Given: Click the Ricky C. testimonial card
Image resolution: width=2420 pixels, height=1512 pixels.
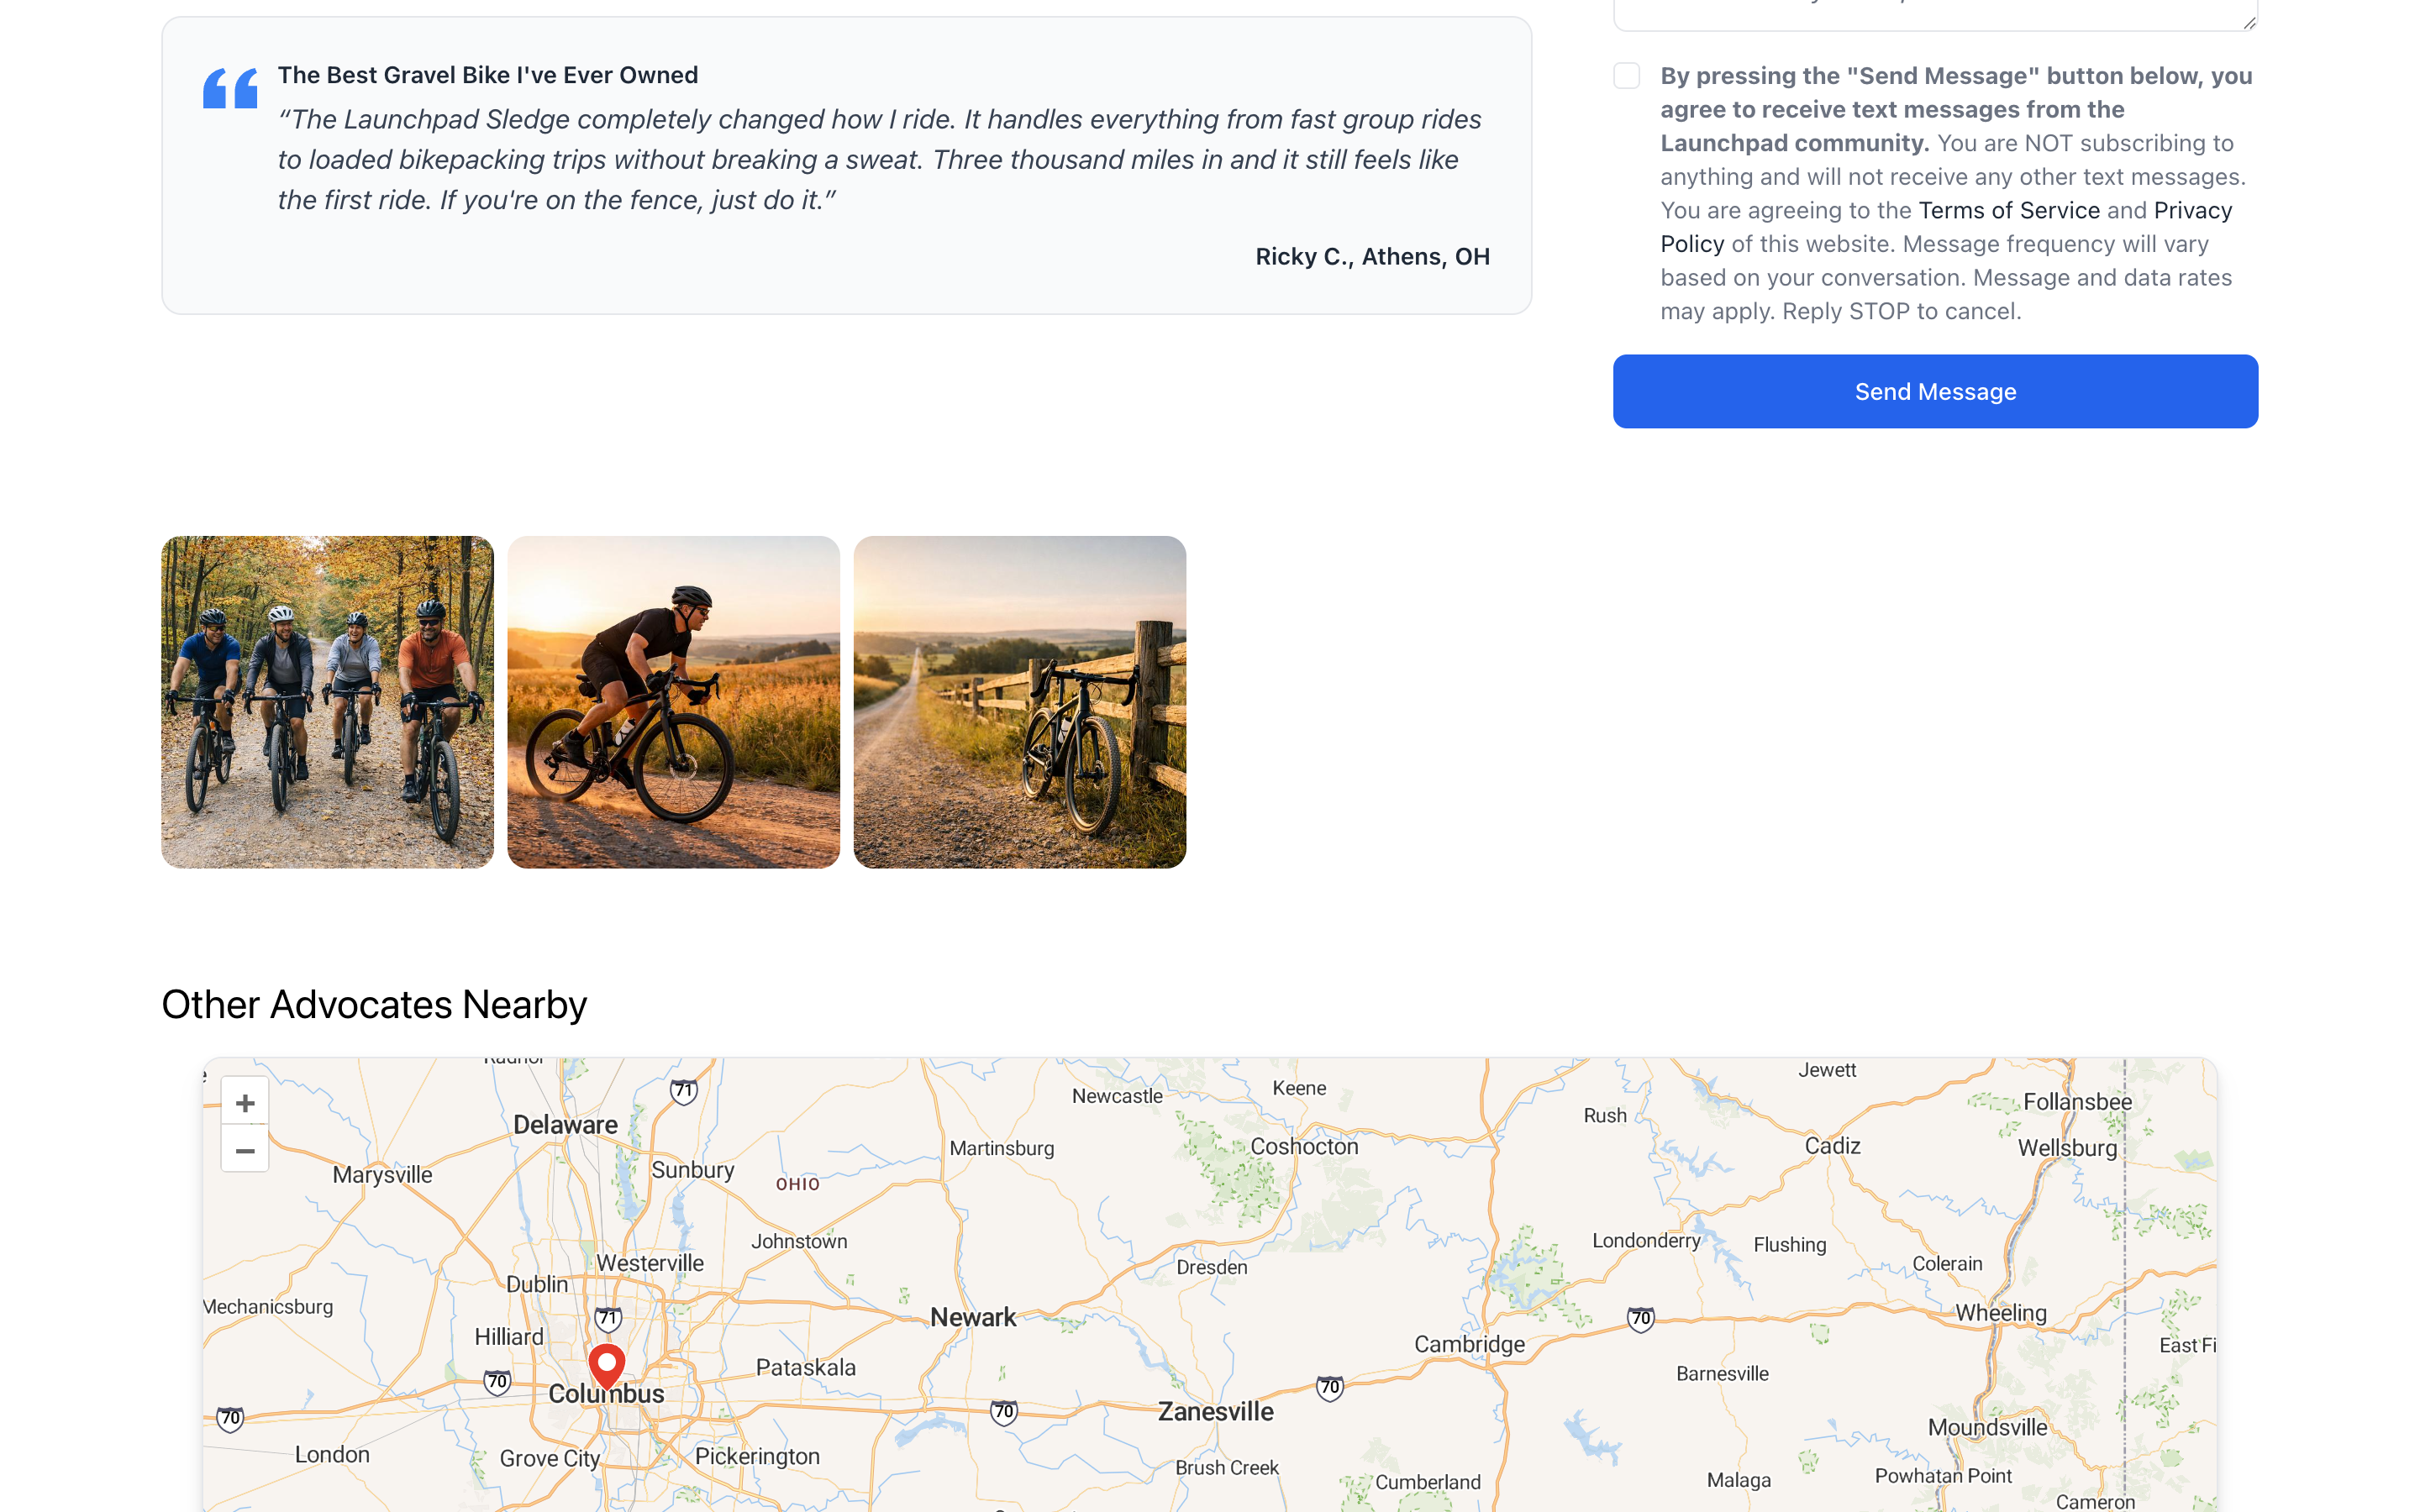Looking at the screenshot, I should coord(846,166).
